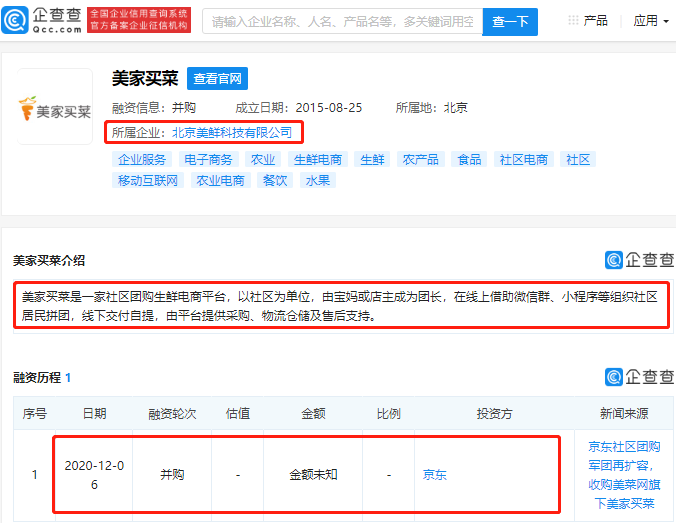Click the 估值 column header
Viewport: 676px width, 523px height.
[238, 413]
